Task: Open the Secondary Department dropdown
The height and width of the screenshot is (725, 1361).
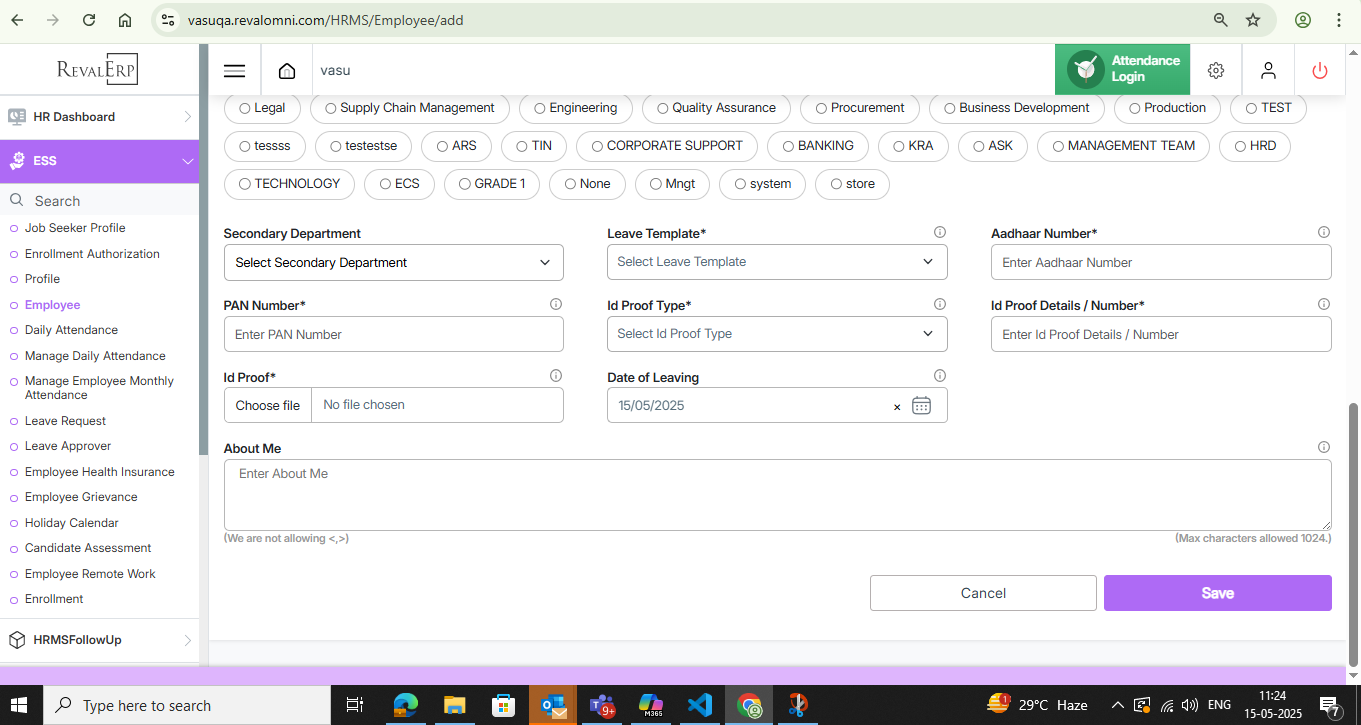Action: point(393,263)
